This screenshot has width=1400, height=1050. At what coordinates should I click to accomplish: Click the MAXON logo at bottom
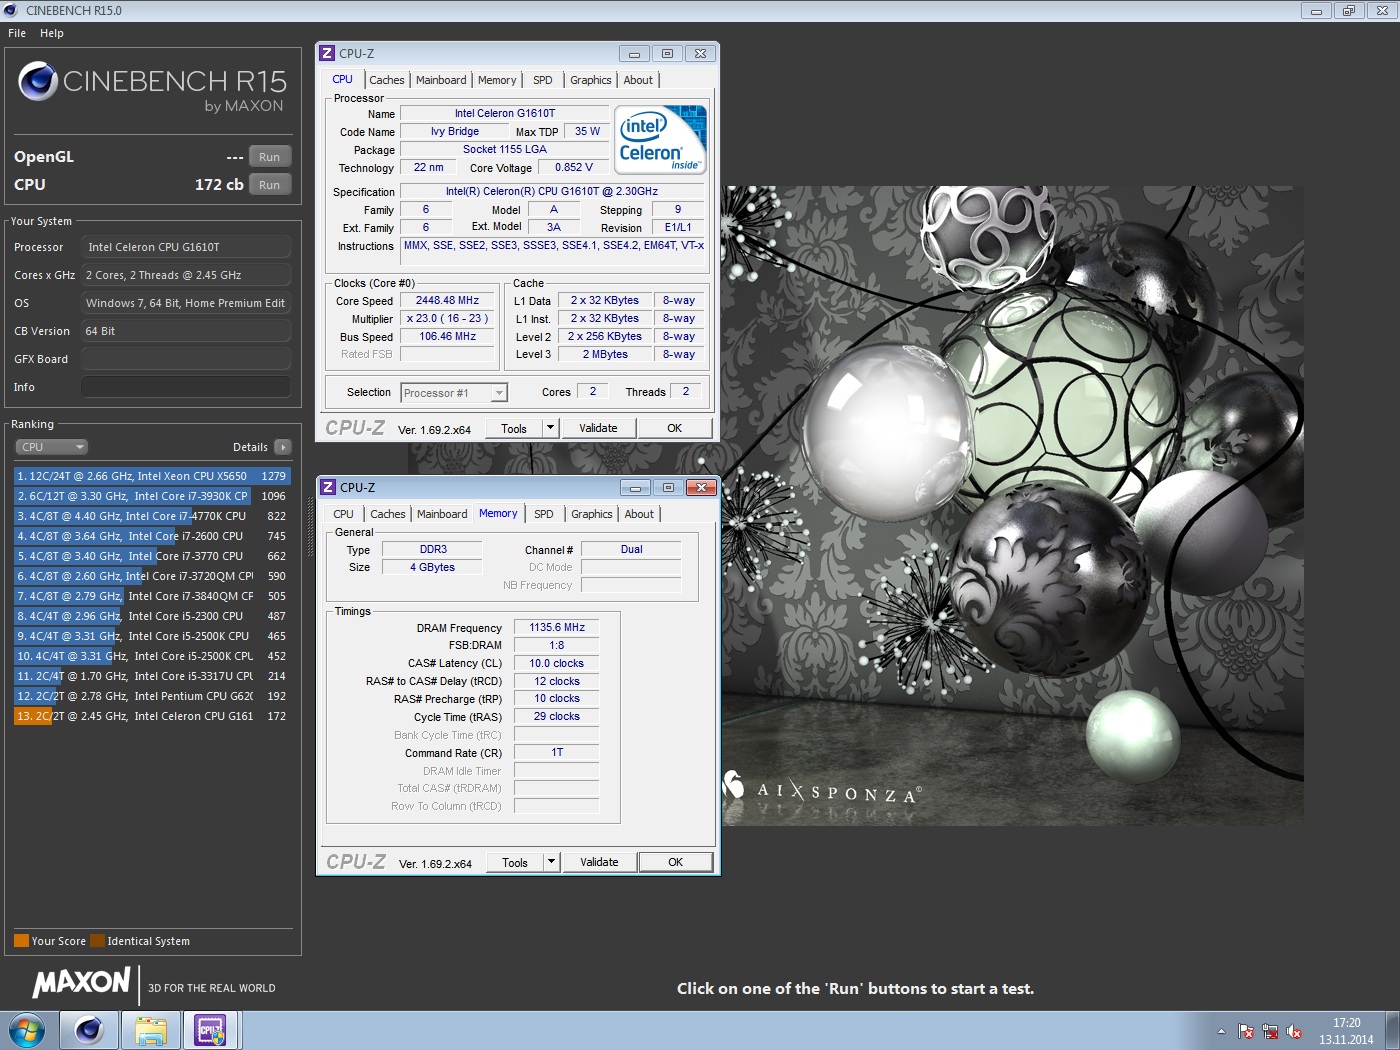point(82,983)
